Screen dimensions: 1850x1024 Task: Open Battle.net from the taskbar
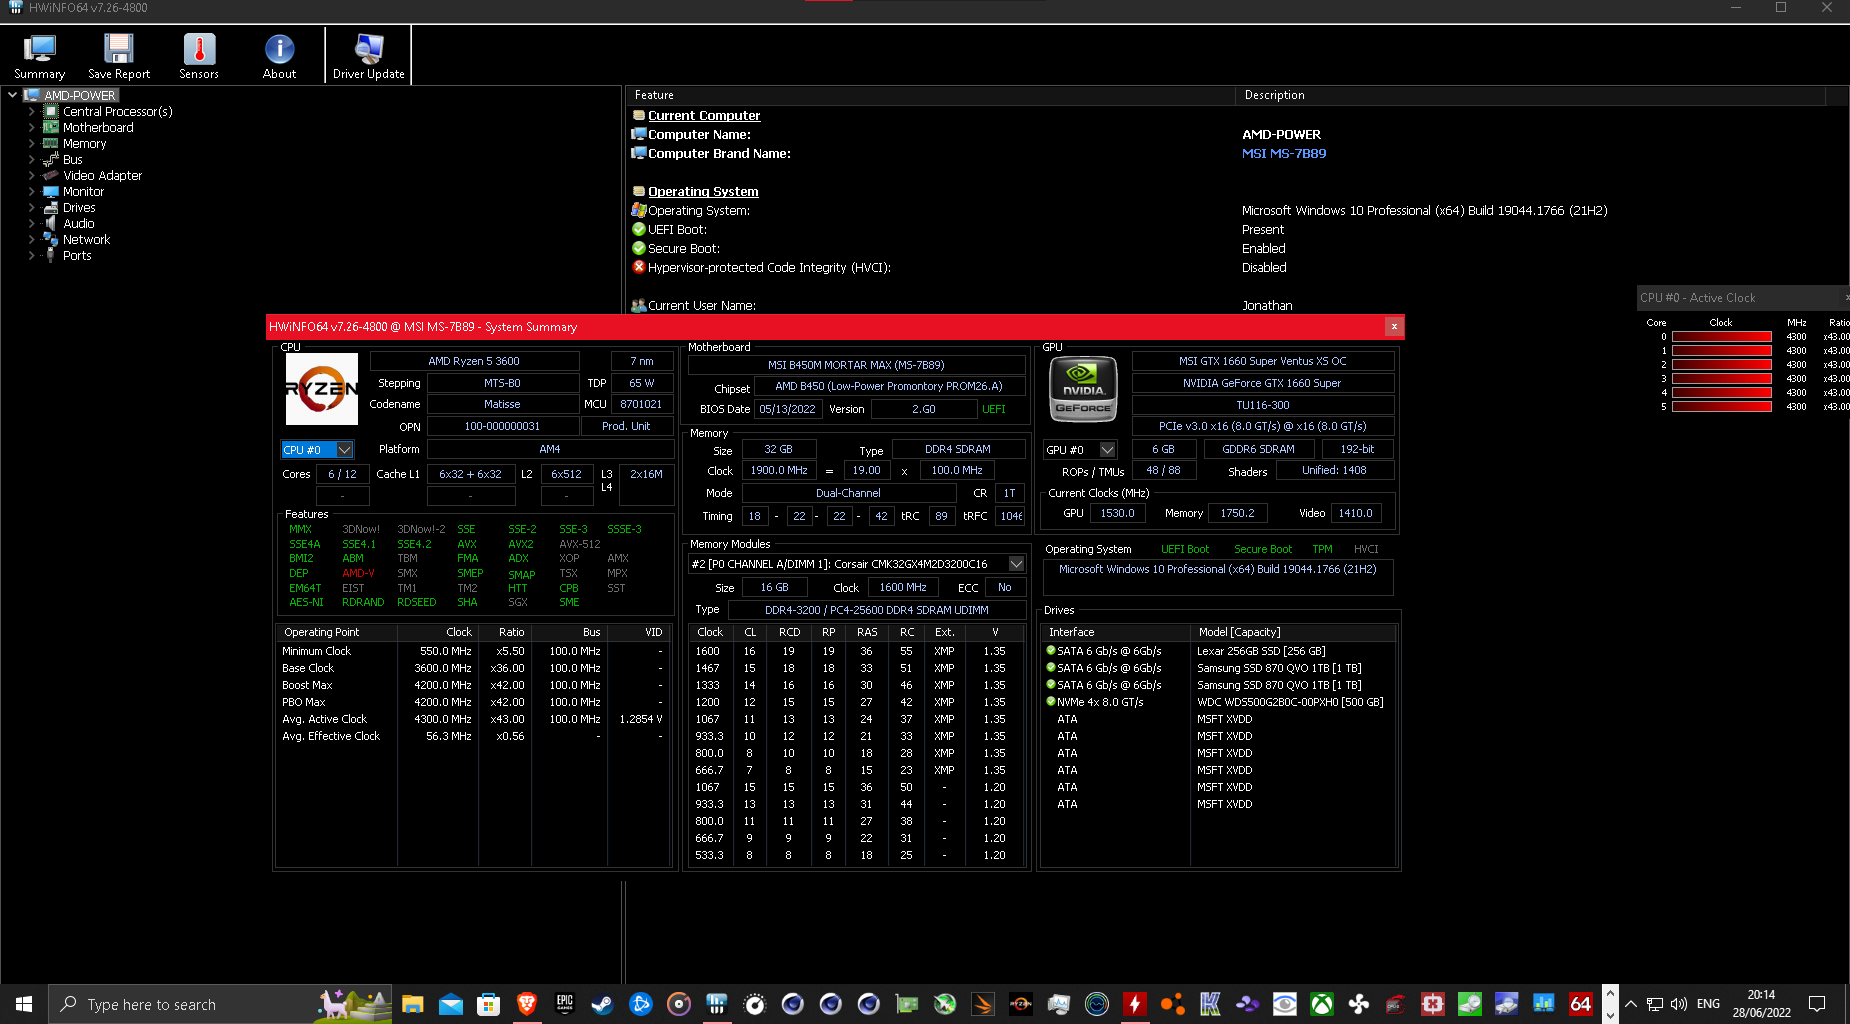[640, 1004]
